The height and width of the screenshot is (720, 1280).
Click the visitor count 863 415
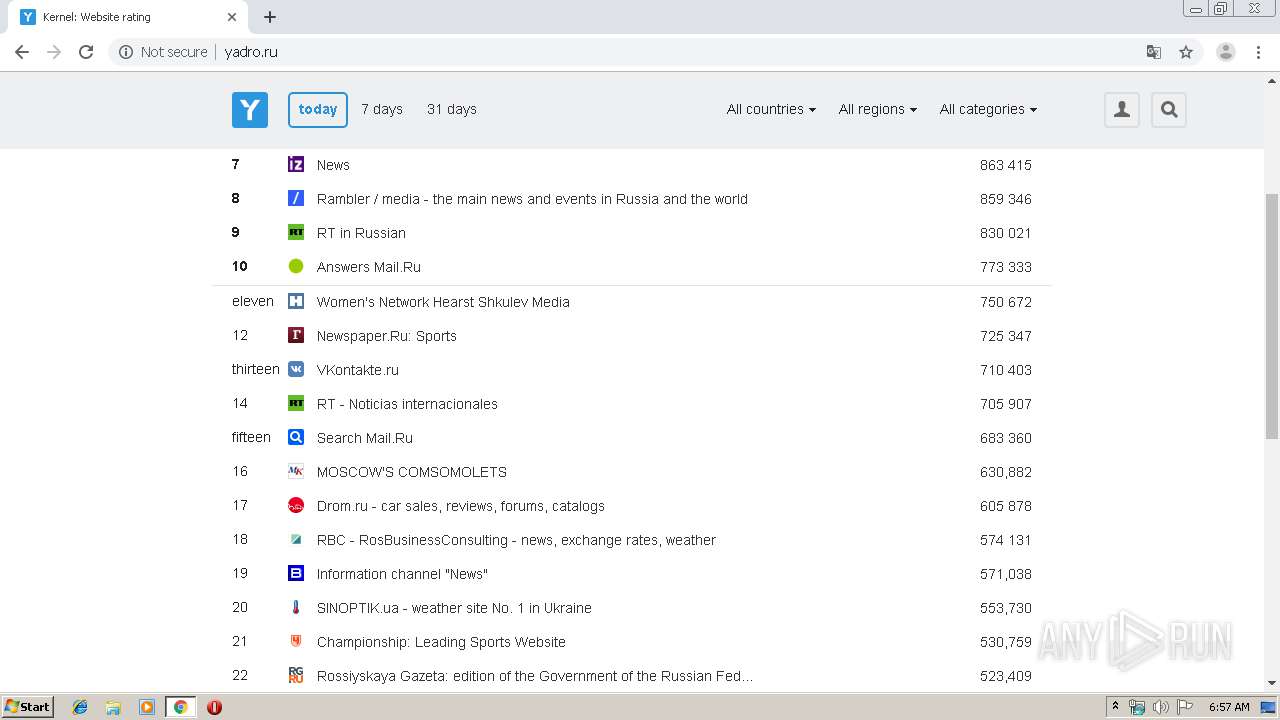(x=1006, y=165)
